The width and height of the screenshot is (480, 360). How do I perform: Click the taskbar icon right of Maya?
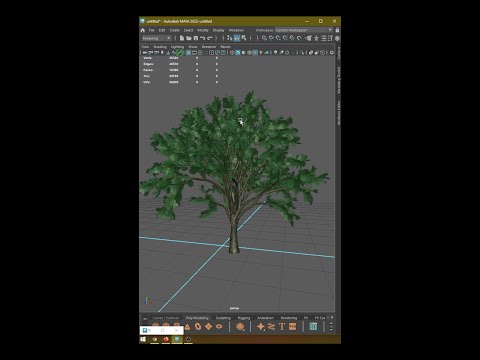point(188,339)
